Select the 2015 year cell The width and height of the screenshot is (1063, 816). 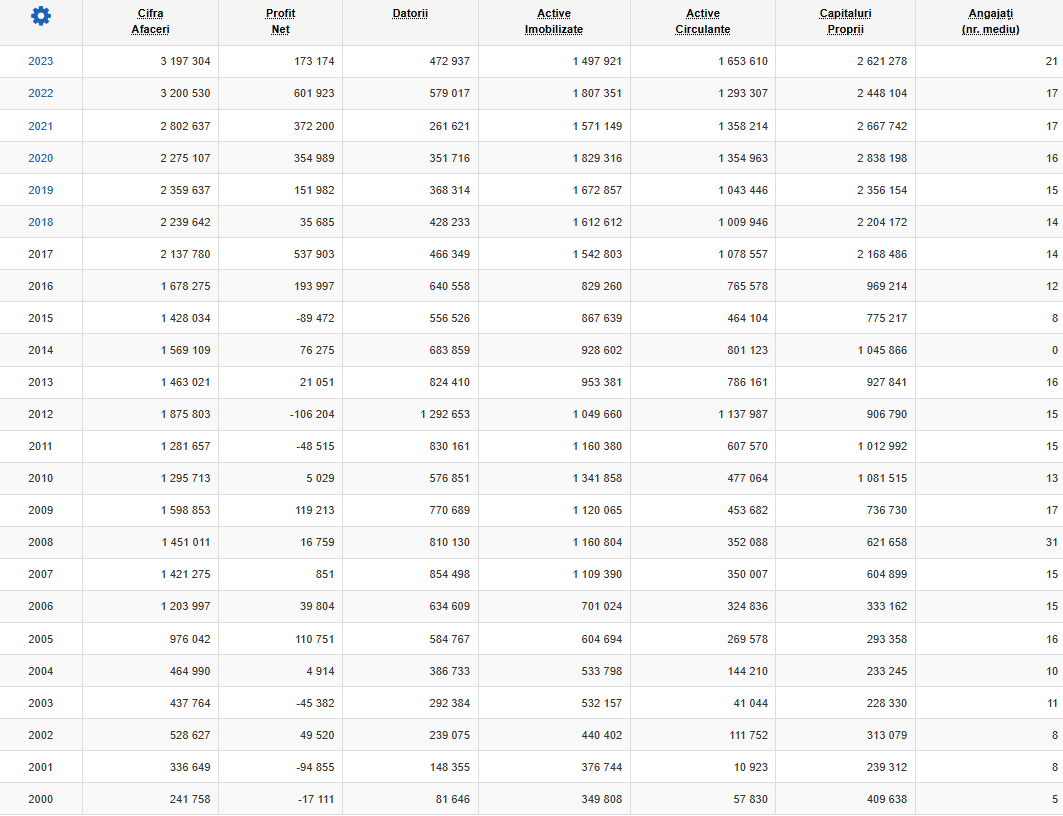pos(41,318)
